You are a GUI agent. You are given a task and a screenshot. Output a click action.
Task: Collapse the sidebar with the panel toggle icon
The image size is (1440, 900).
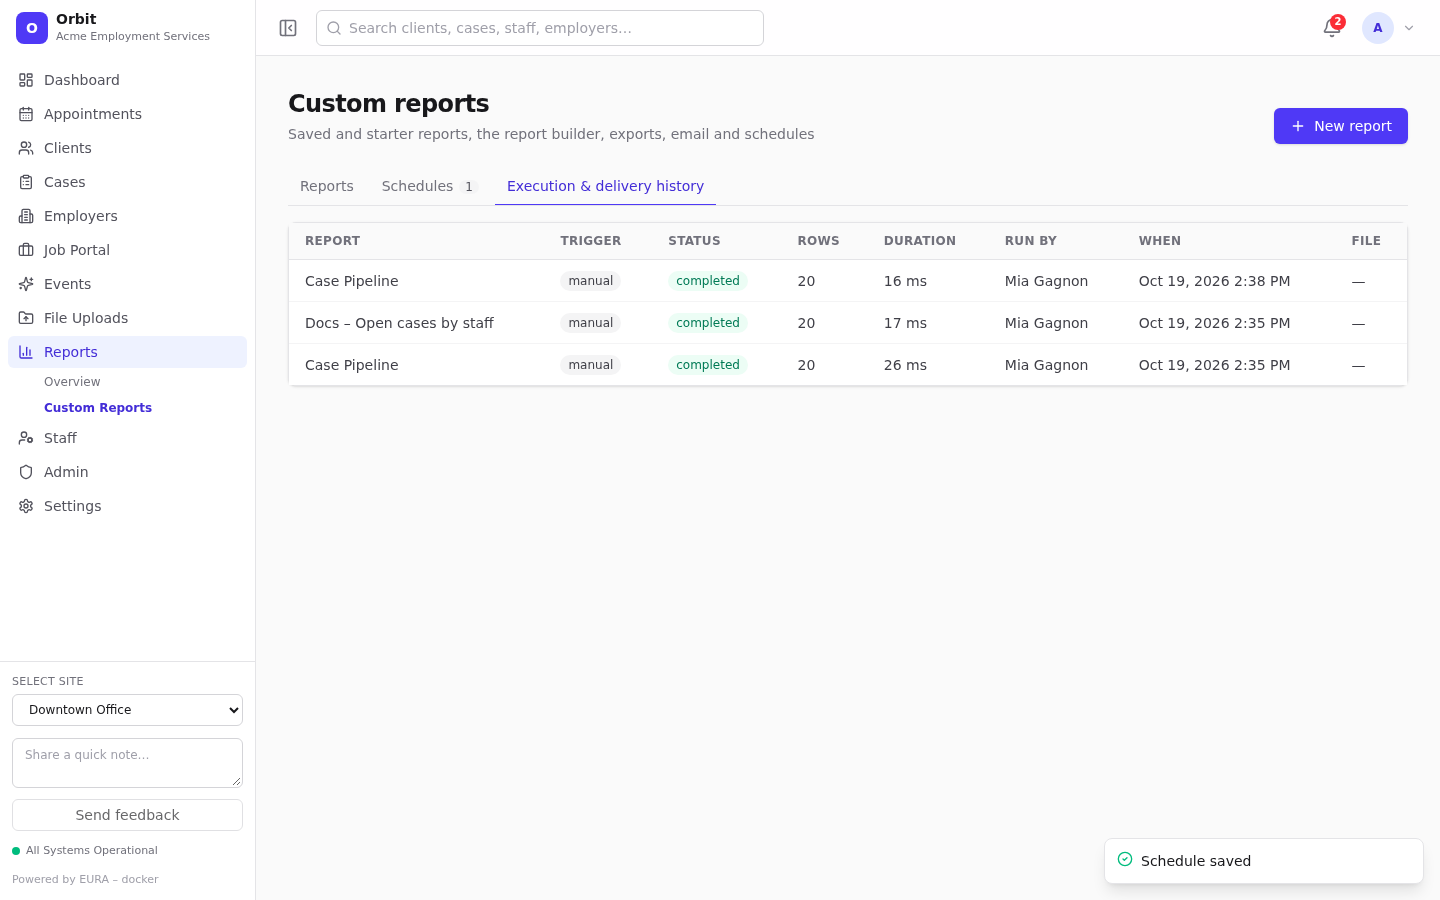288,28
